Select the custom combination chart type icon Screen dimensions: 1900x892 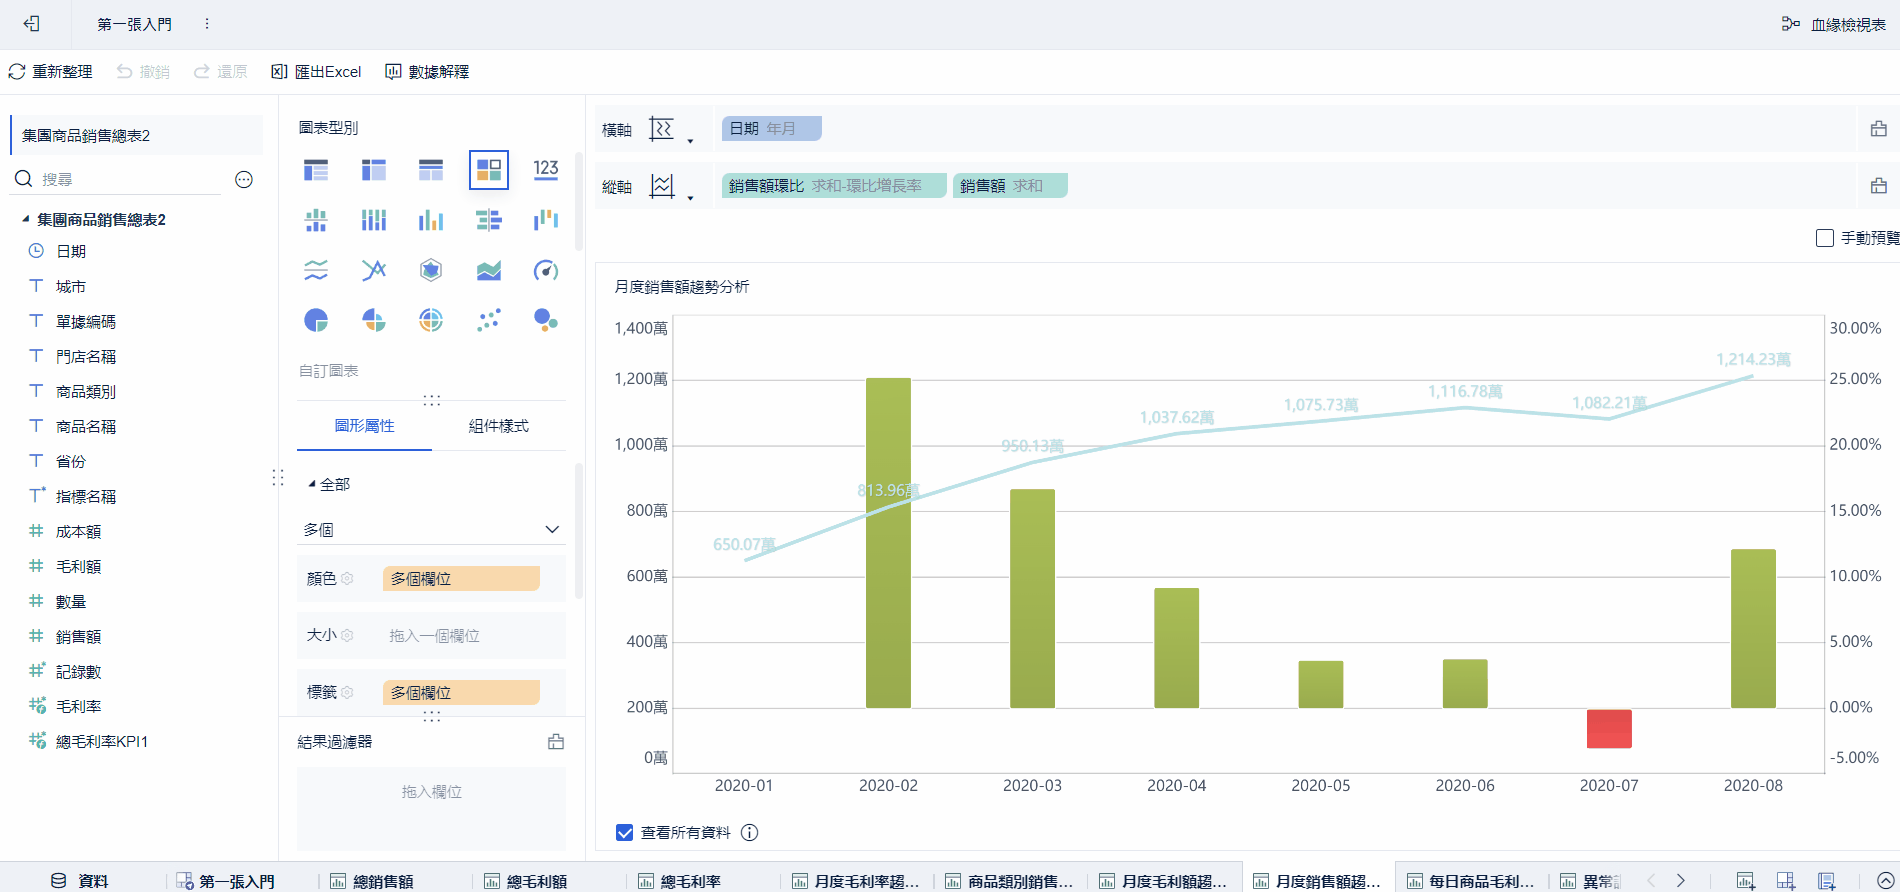pyautogui.click(x=489, y=170)
